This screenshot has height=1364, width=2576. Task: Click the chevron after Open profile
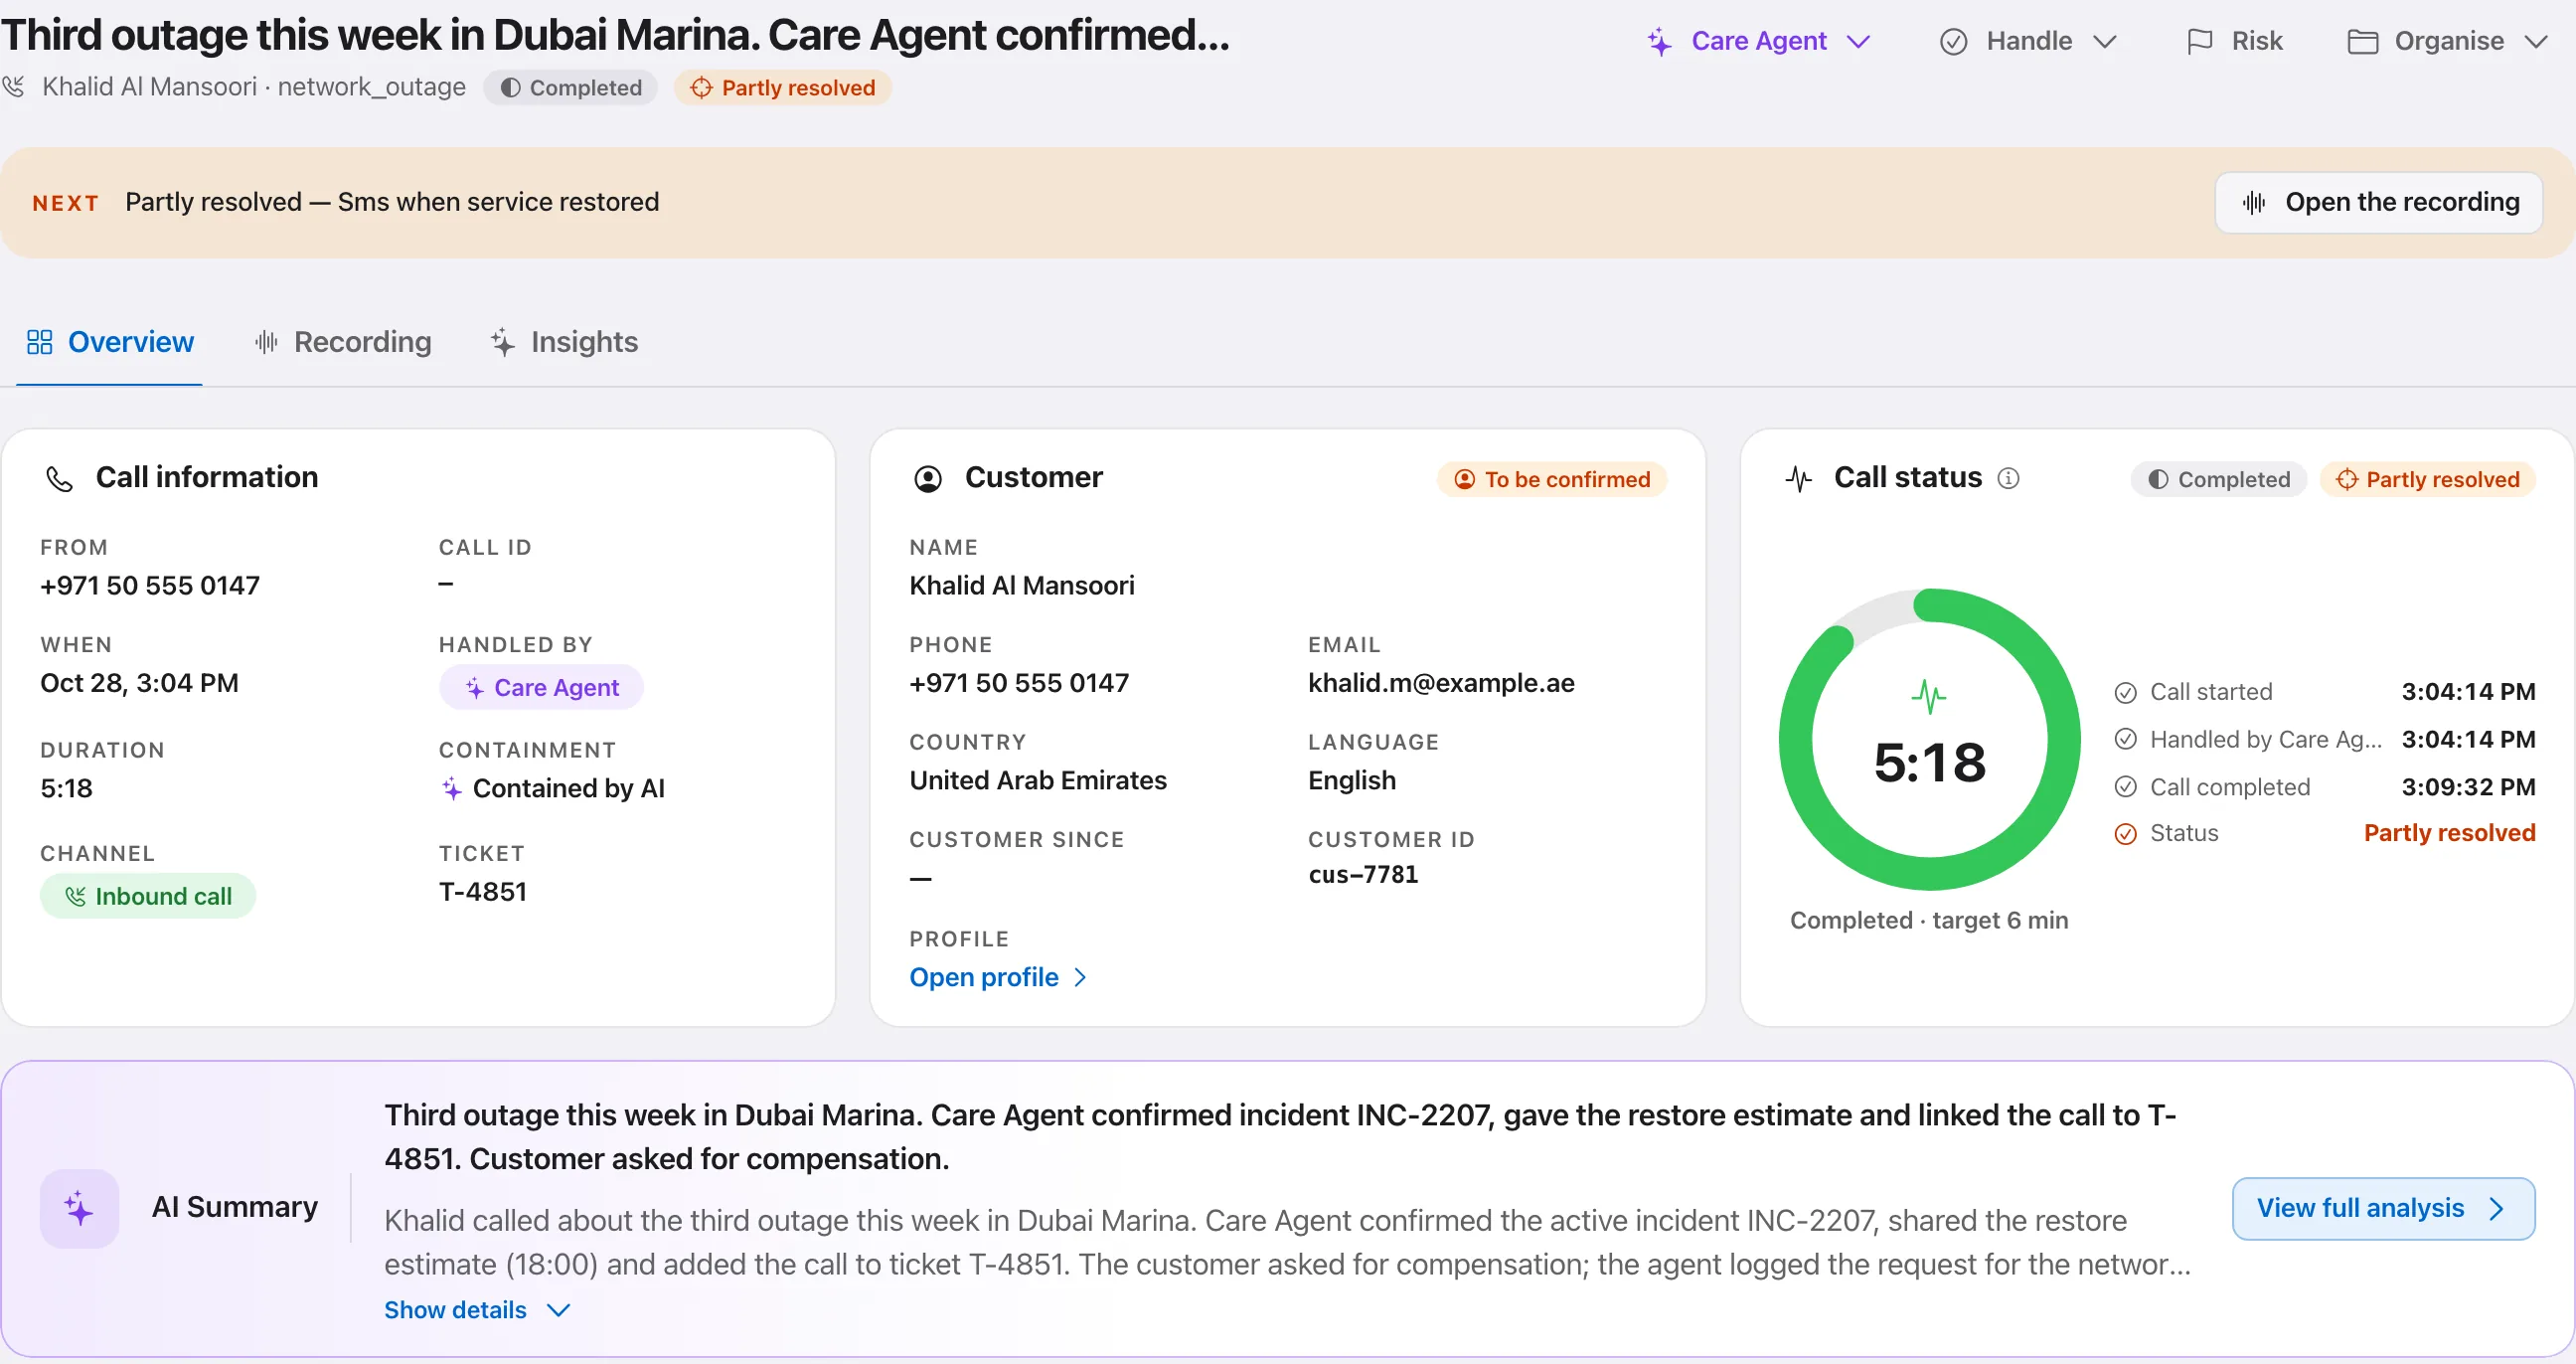[1080, 977]
